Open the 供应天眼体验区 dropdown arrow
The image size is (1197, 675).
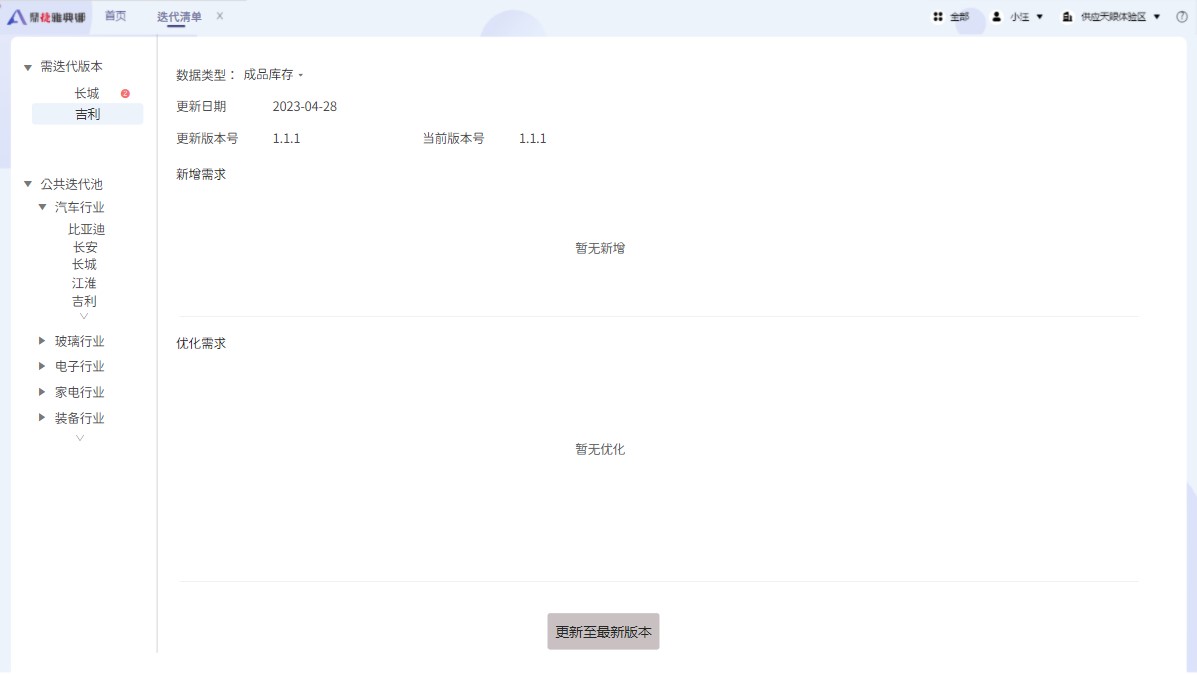[1157, 17]
